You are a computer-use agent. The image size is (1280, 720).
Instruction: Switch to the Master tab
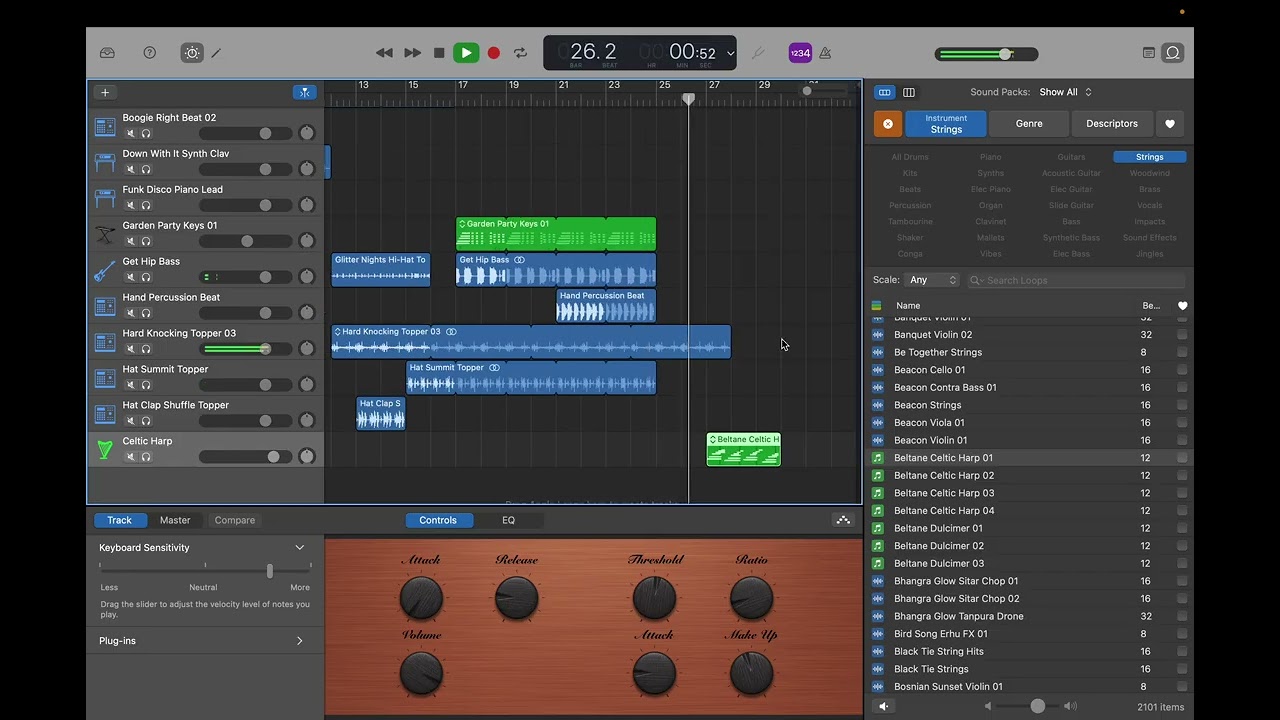pyautogui.click(x=175, y=520)
